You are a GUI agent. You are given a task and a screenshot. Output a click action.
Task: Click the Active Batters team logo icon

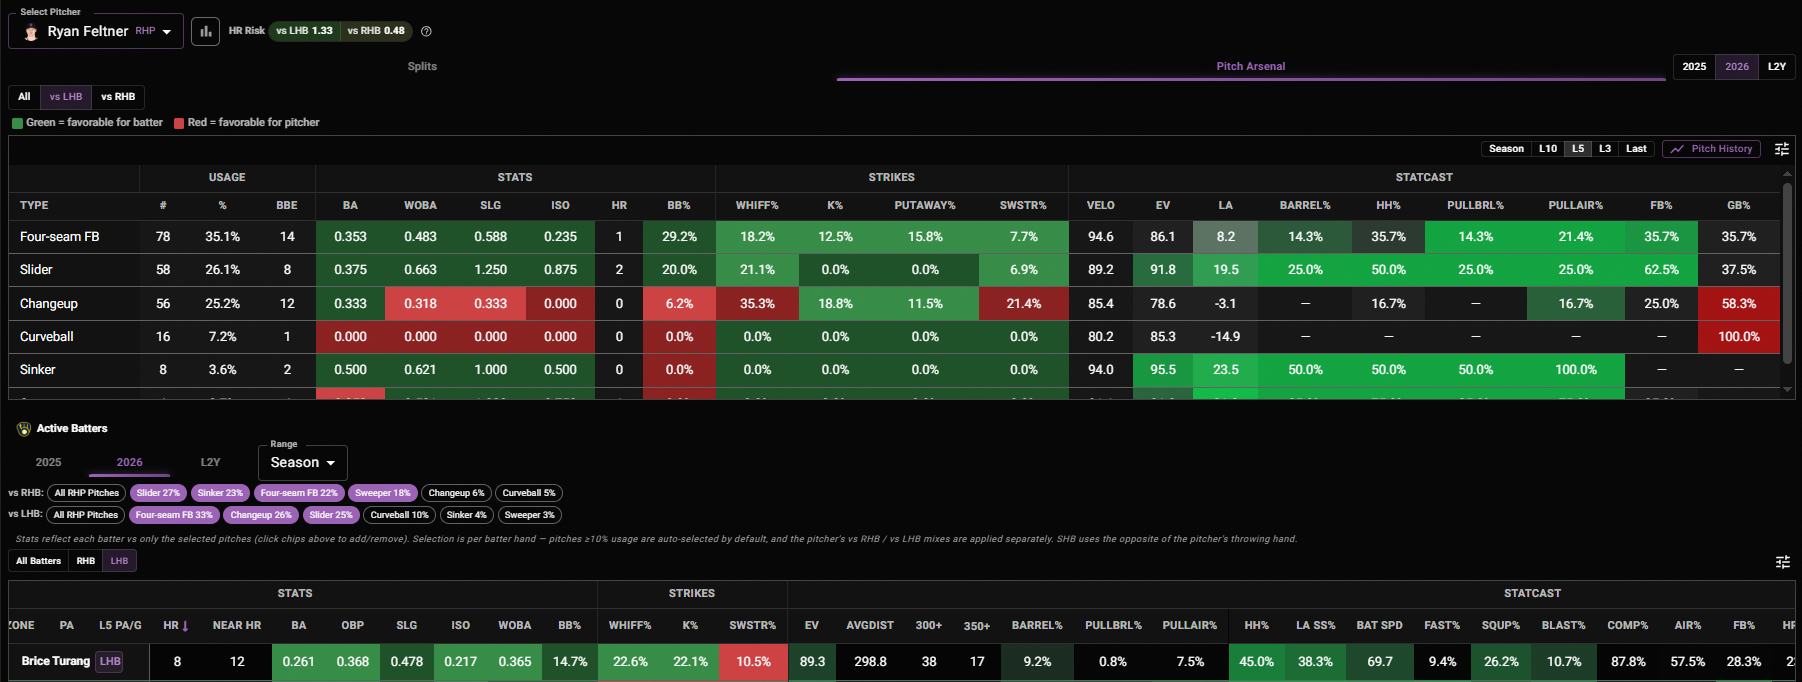pyautogui.click(x=24, y=429)
